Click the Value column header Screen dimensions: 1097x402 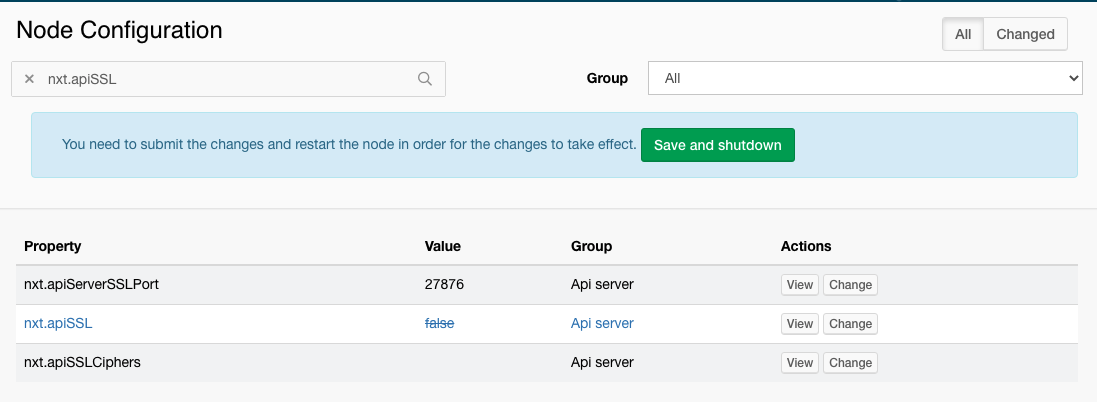[443, 246]
